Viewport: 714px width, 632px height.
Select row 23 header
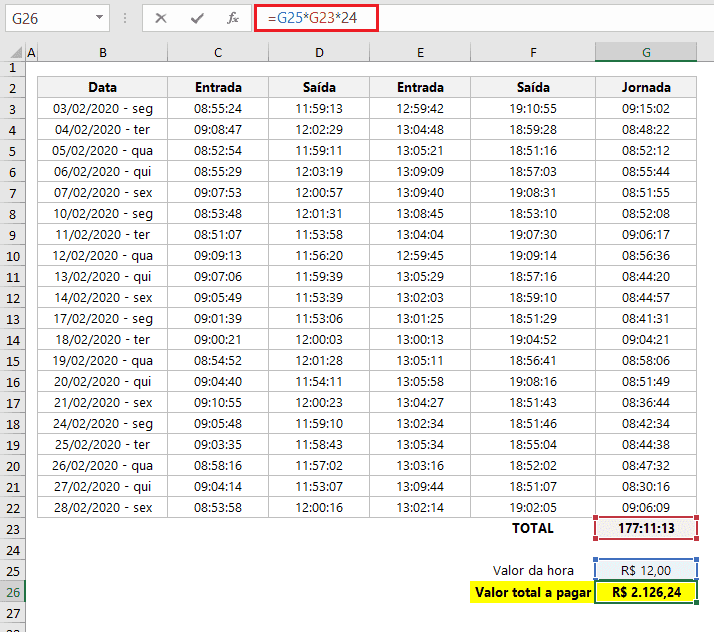click(x=12, y=529)
